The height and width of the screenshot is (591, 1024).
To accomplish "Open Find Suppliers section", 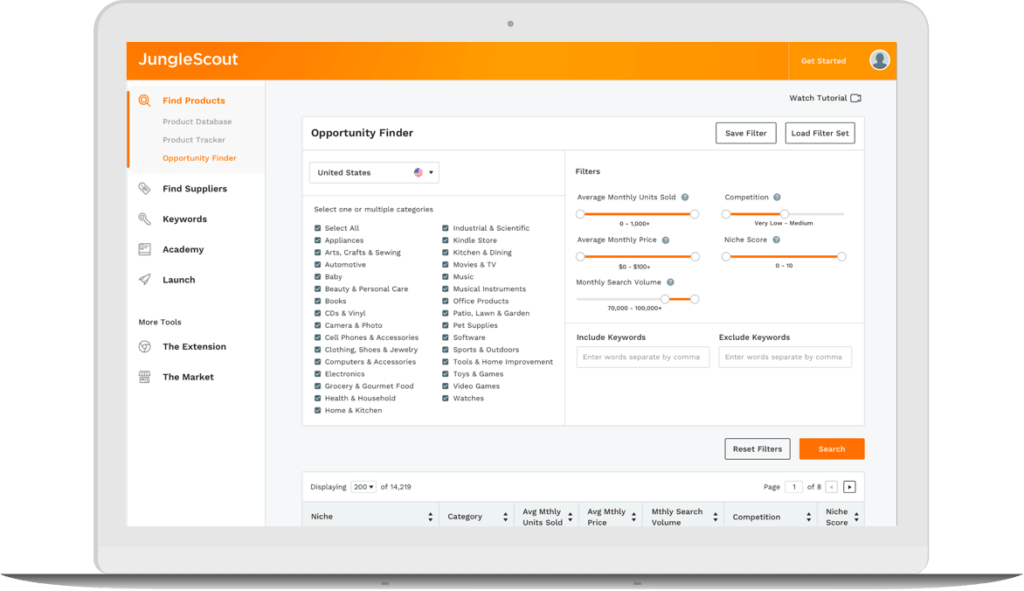I will pos(195,189).
